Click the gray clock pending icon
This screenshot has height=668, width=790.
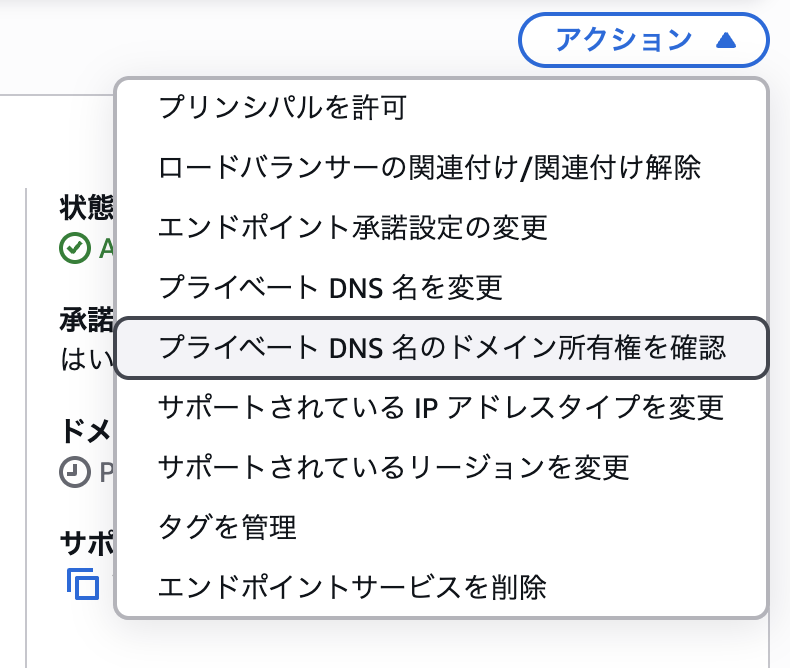pyautogui.click(x=75, y=472)
